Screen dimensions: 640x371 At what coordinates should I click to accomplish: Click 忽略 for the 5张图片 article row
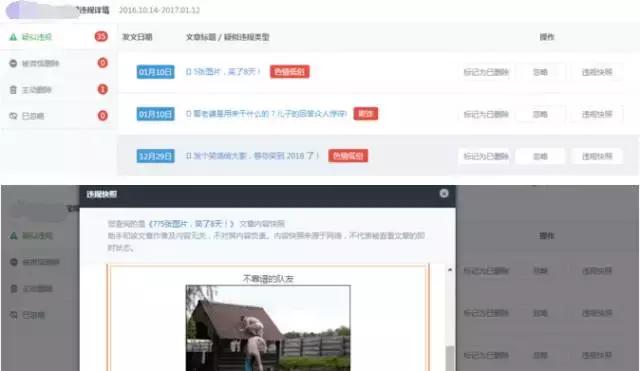tap(540, 72)
